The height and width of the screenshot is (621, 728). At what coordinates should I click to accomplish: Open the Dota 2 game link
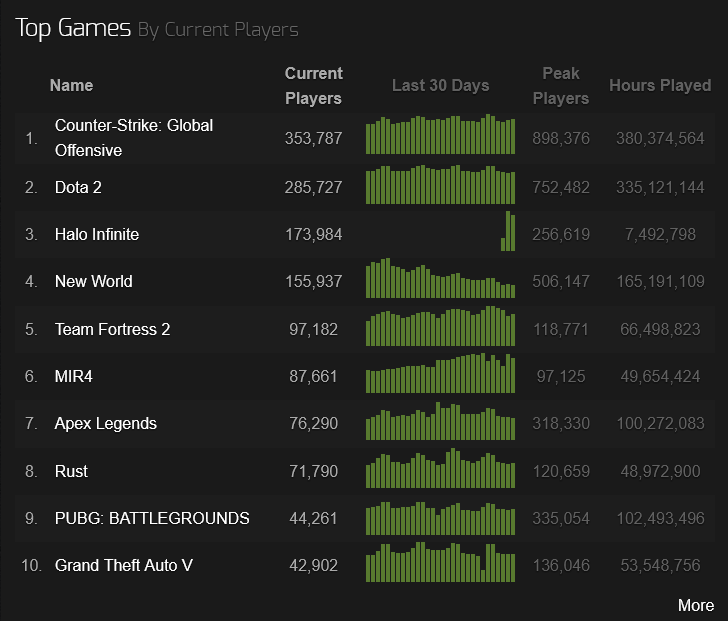pos(78,187)
